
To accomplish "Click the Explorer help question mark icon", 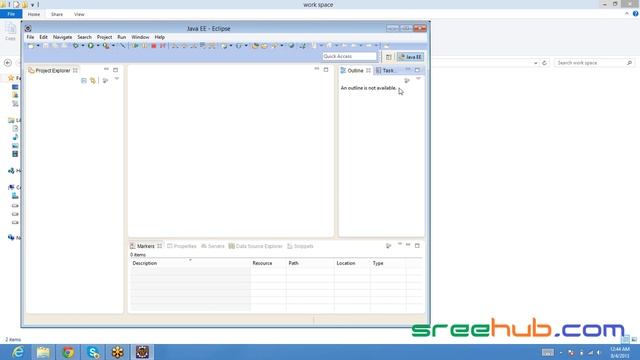I will [x=635, y=14].
